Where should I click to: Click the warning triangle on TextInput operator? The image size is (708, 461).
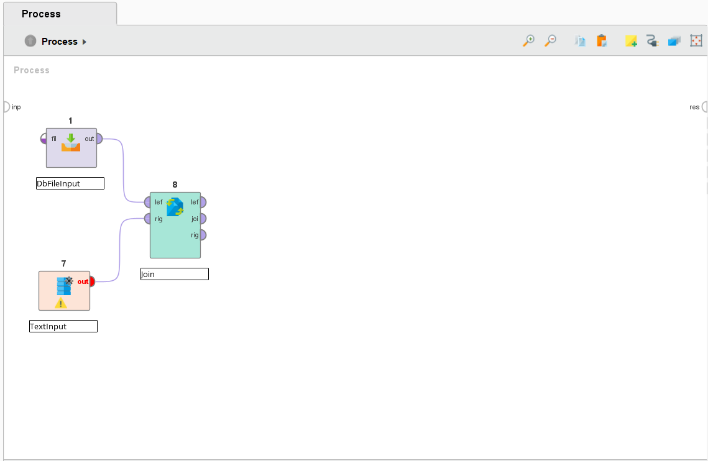pyautogui.click(x=60, y=302)
